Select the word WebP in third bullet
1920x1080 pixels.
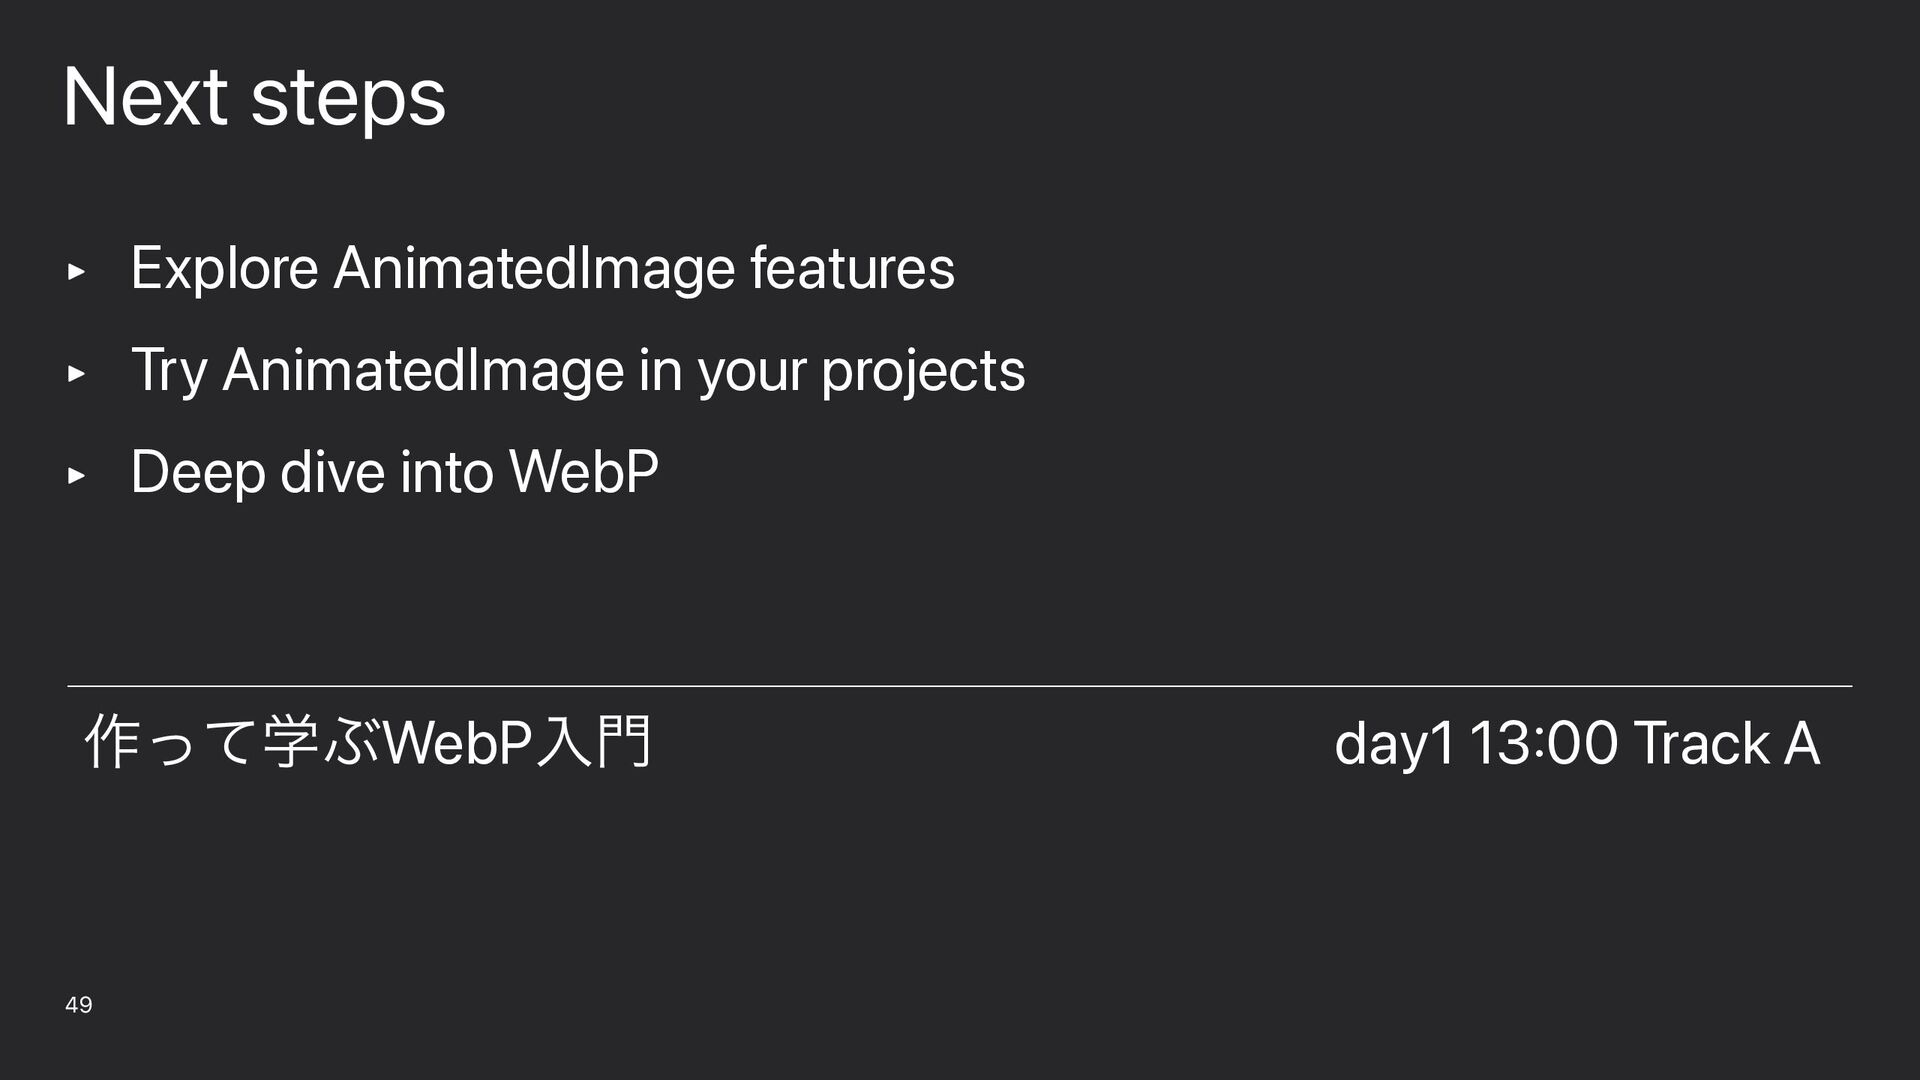(x=584, y=472)
